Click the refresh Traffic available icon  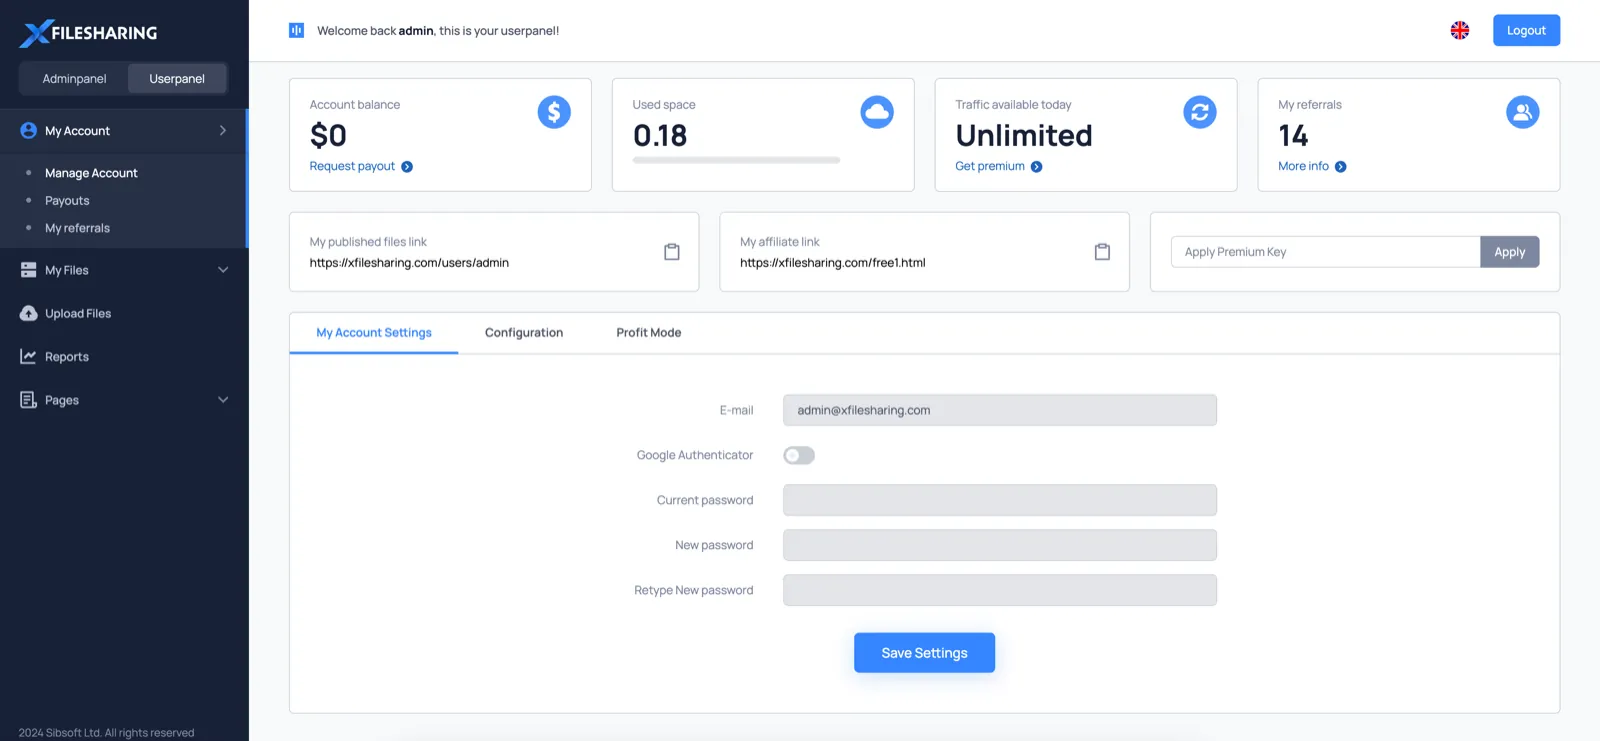coord(1200,112)
